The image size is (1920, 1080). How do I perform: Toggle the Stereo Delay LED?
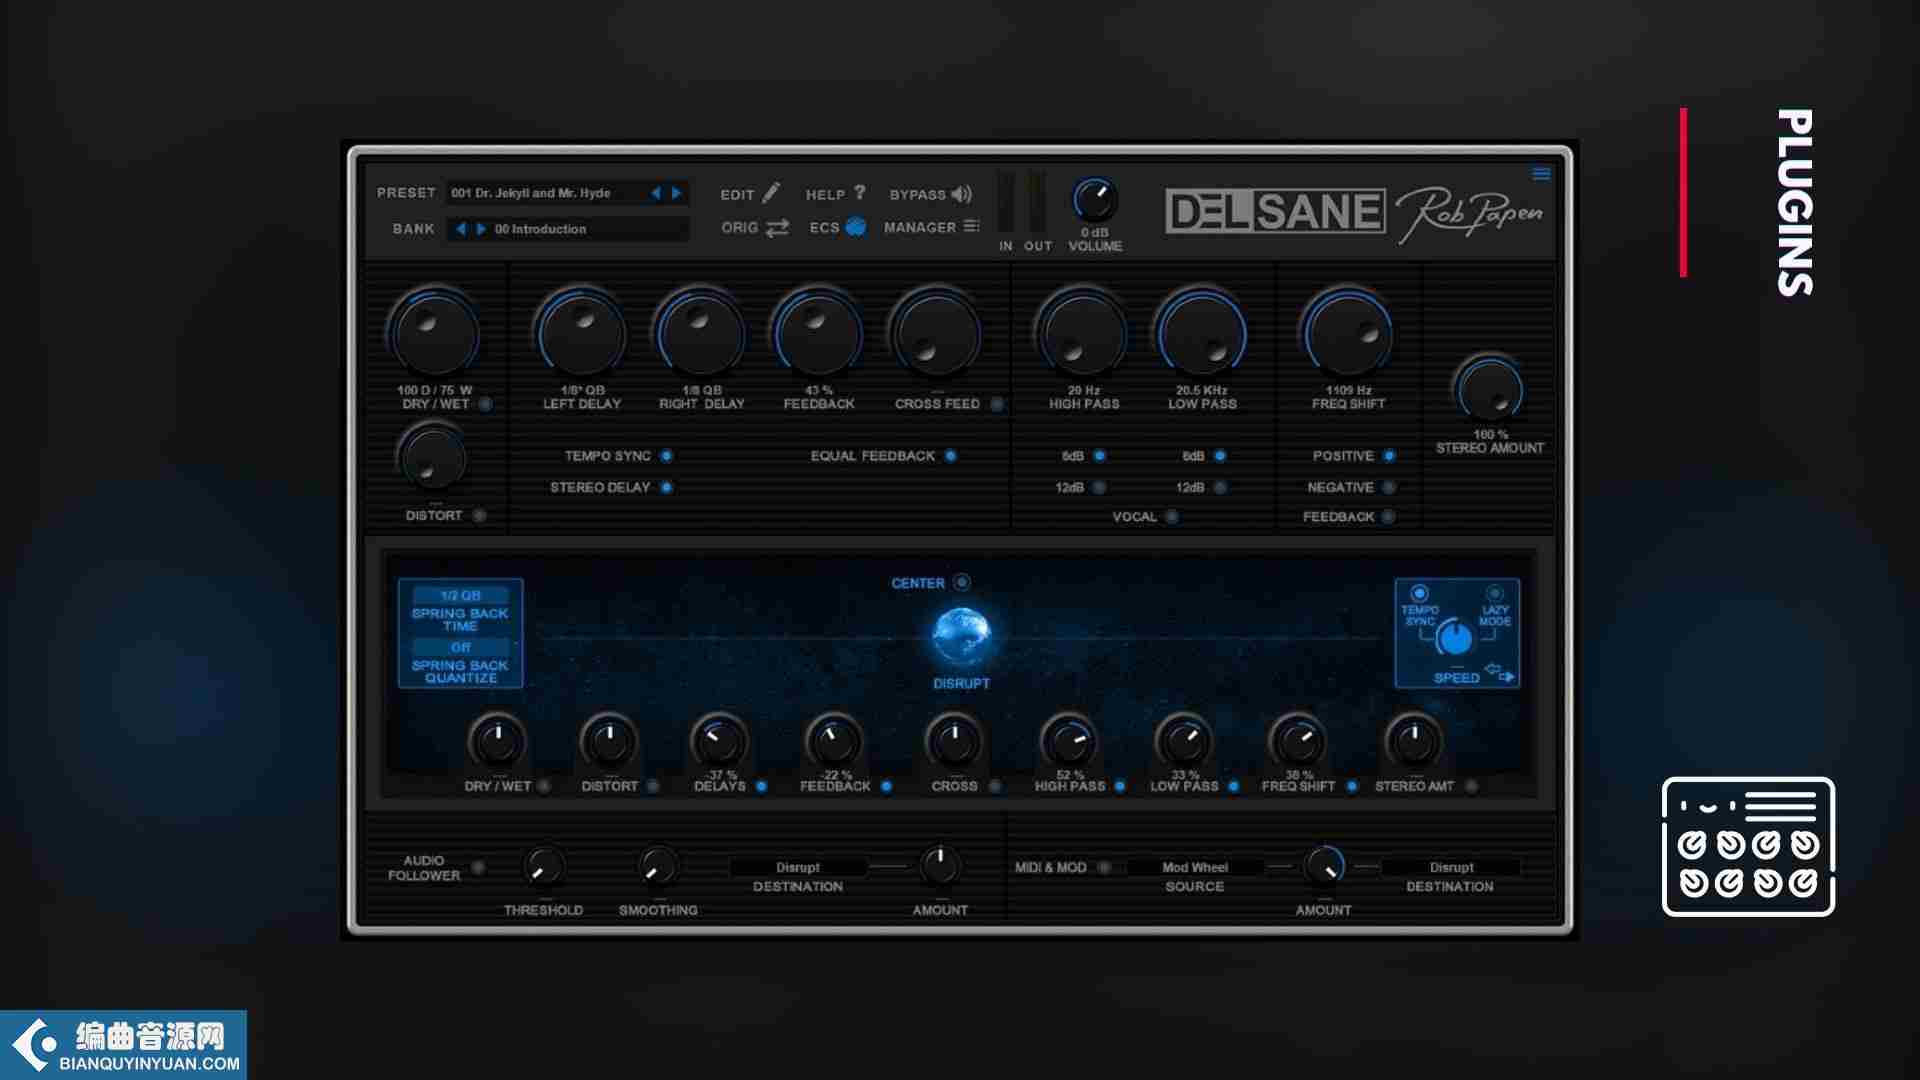click(666, 487)
